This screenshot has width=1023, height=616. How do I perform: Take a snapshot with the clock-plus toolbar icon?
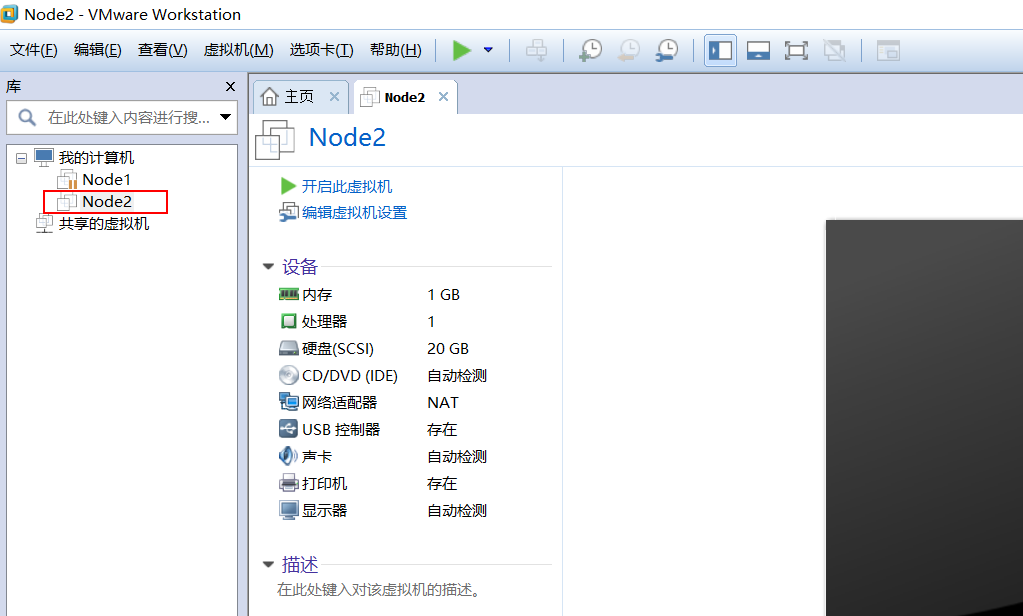590,49
